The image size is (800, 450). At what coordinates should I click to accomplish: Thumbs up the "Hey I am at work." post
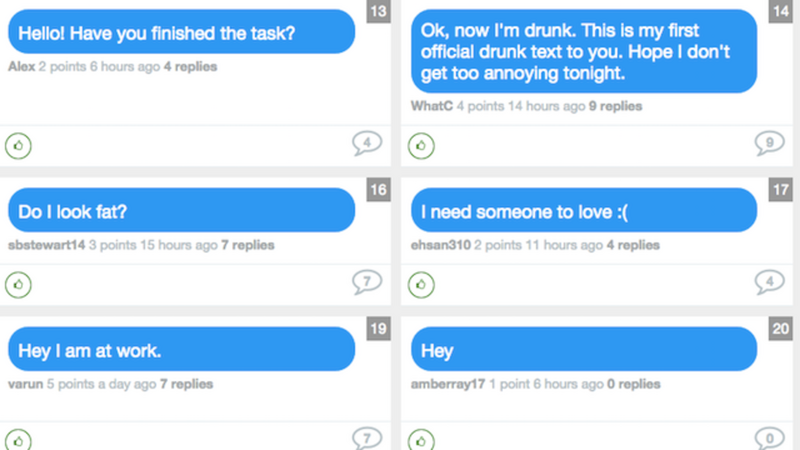click(18, 439)
